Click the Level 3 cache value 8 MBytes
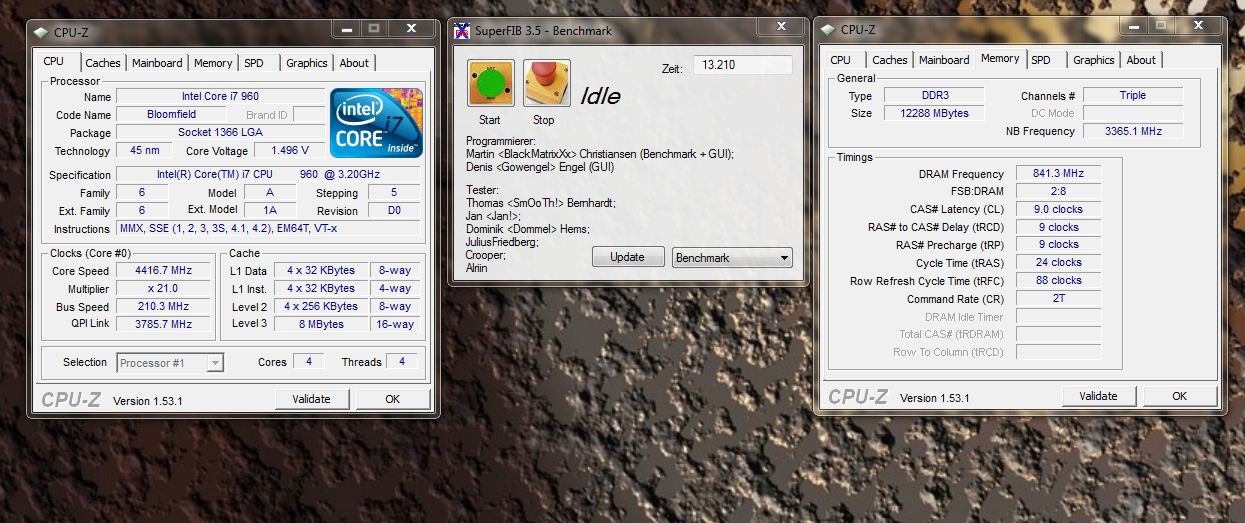1245x523 pixels. coord(321,325)
